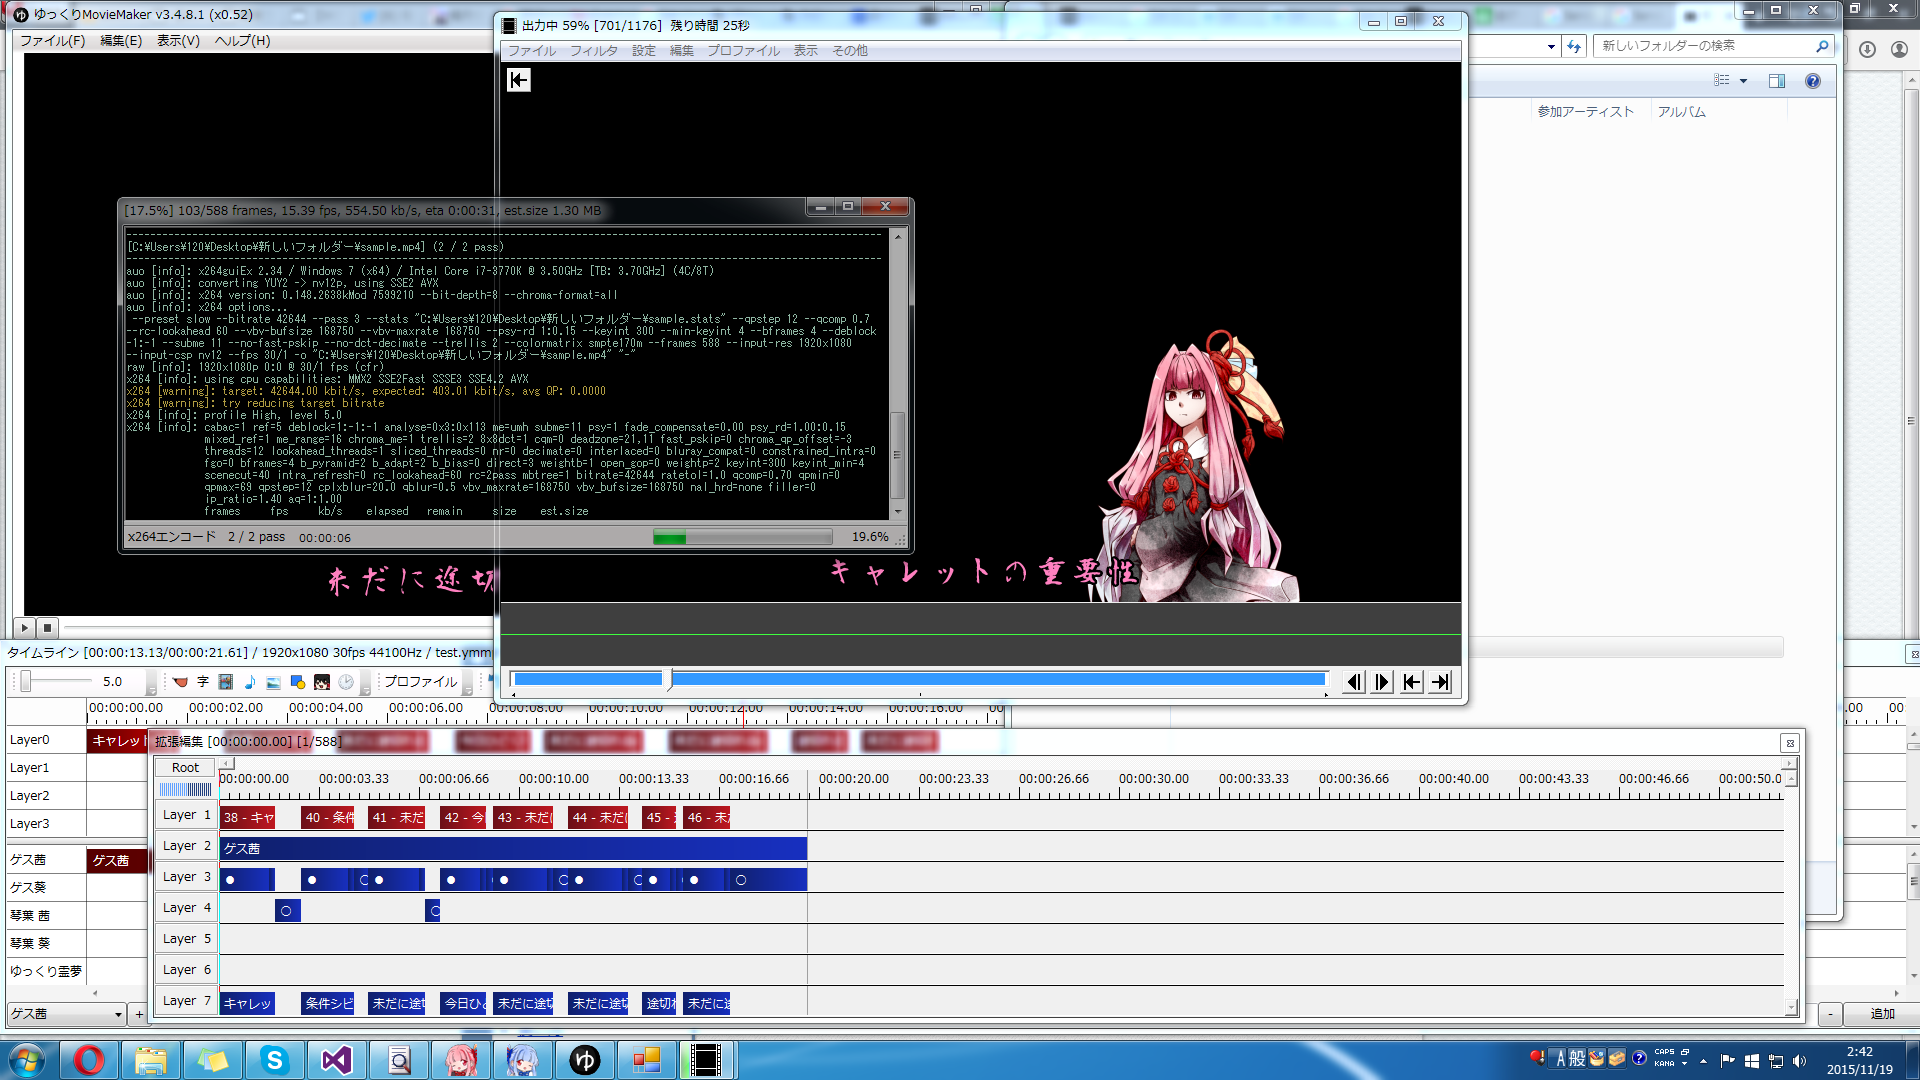Select the 琴葉 茜 character in the list

click(x=45, y=916)
